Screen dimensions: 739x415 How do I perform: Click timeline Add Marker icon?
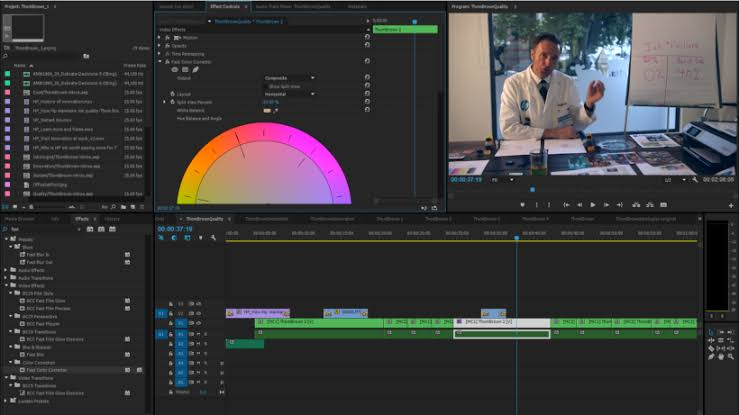200,238
